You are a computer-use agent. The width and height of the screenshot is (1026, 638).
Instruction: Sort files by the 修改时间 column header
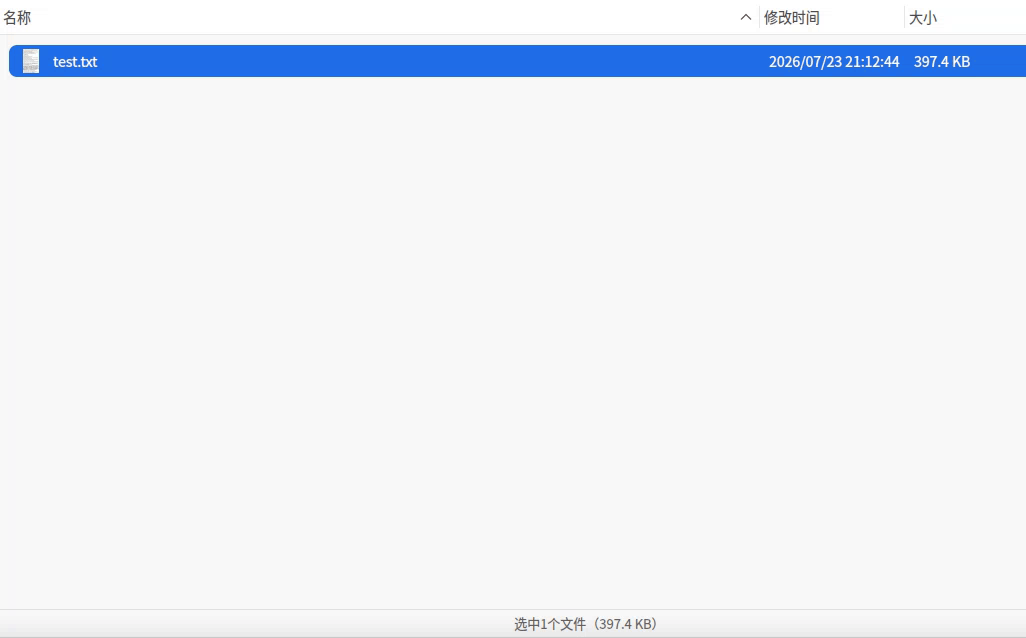[792, 18]
